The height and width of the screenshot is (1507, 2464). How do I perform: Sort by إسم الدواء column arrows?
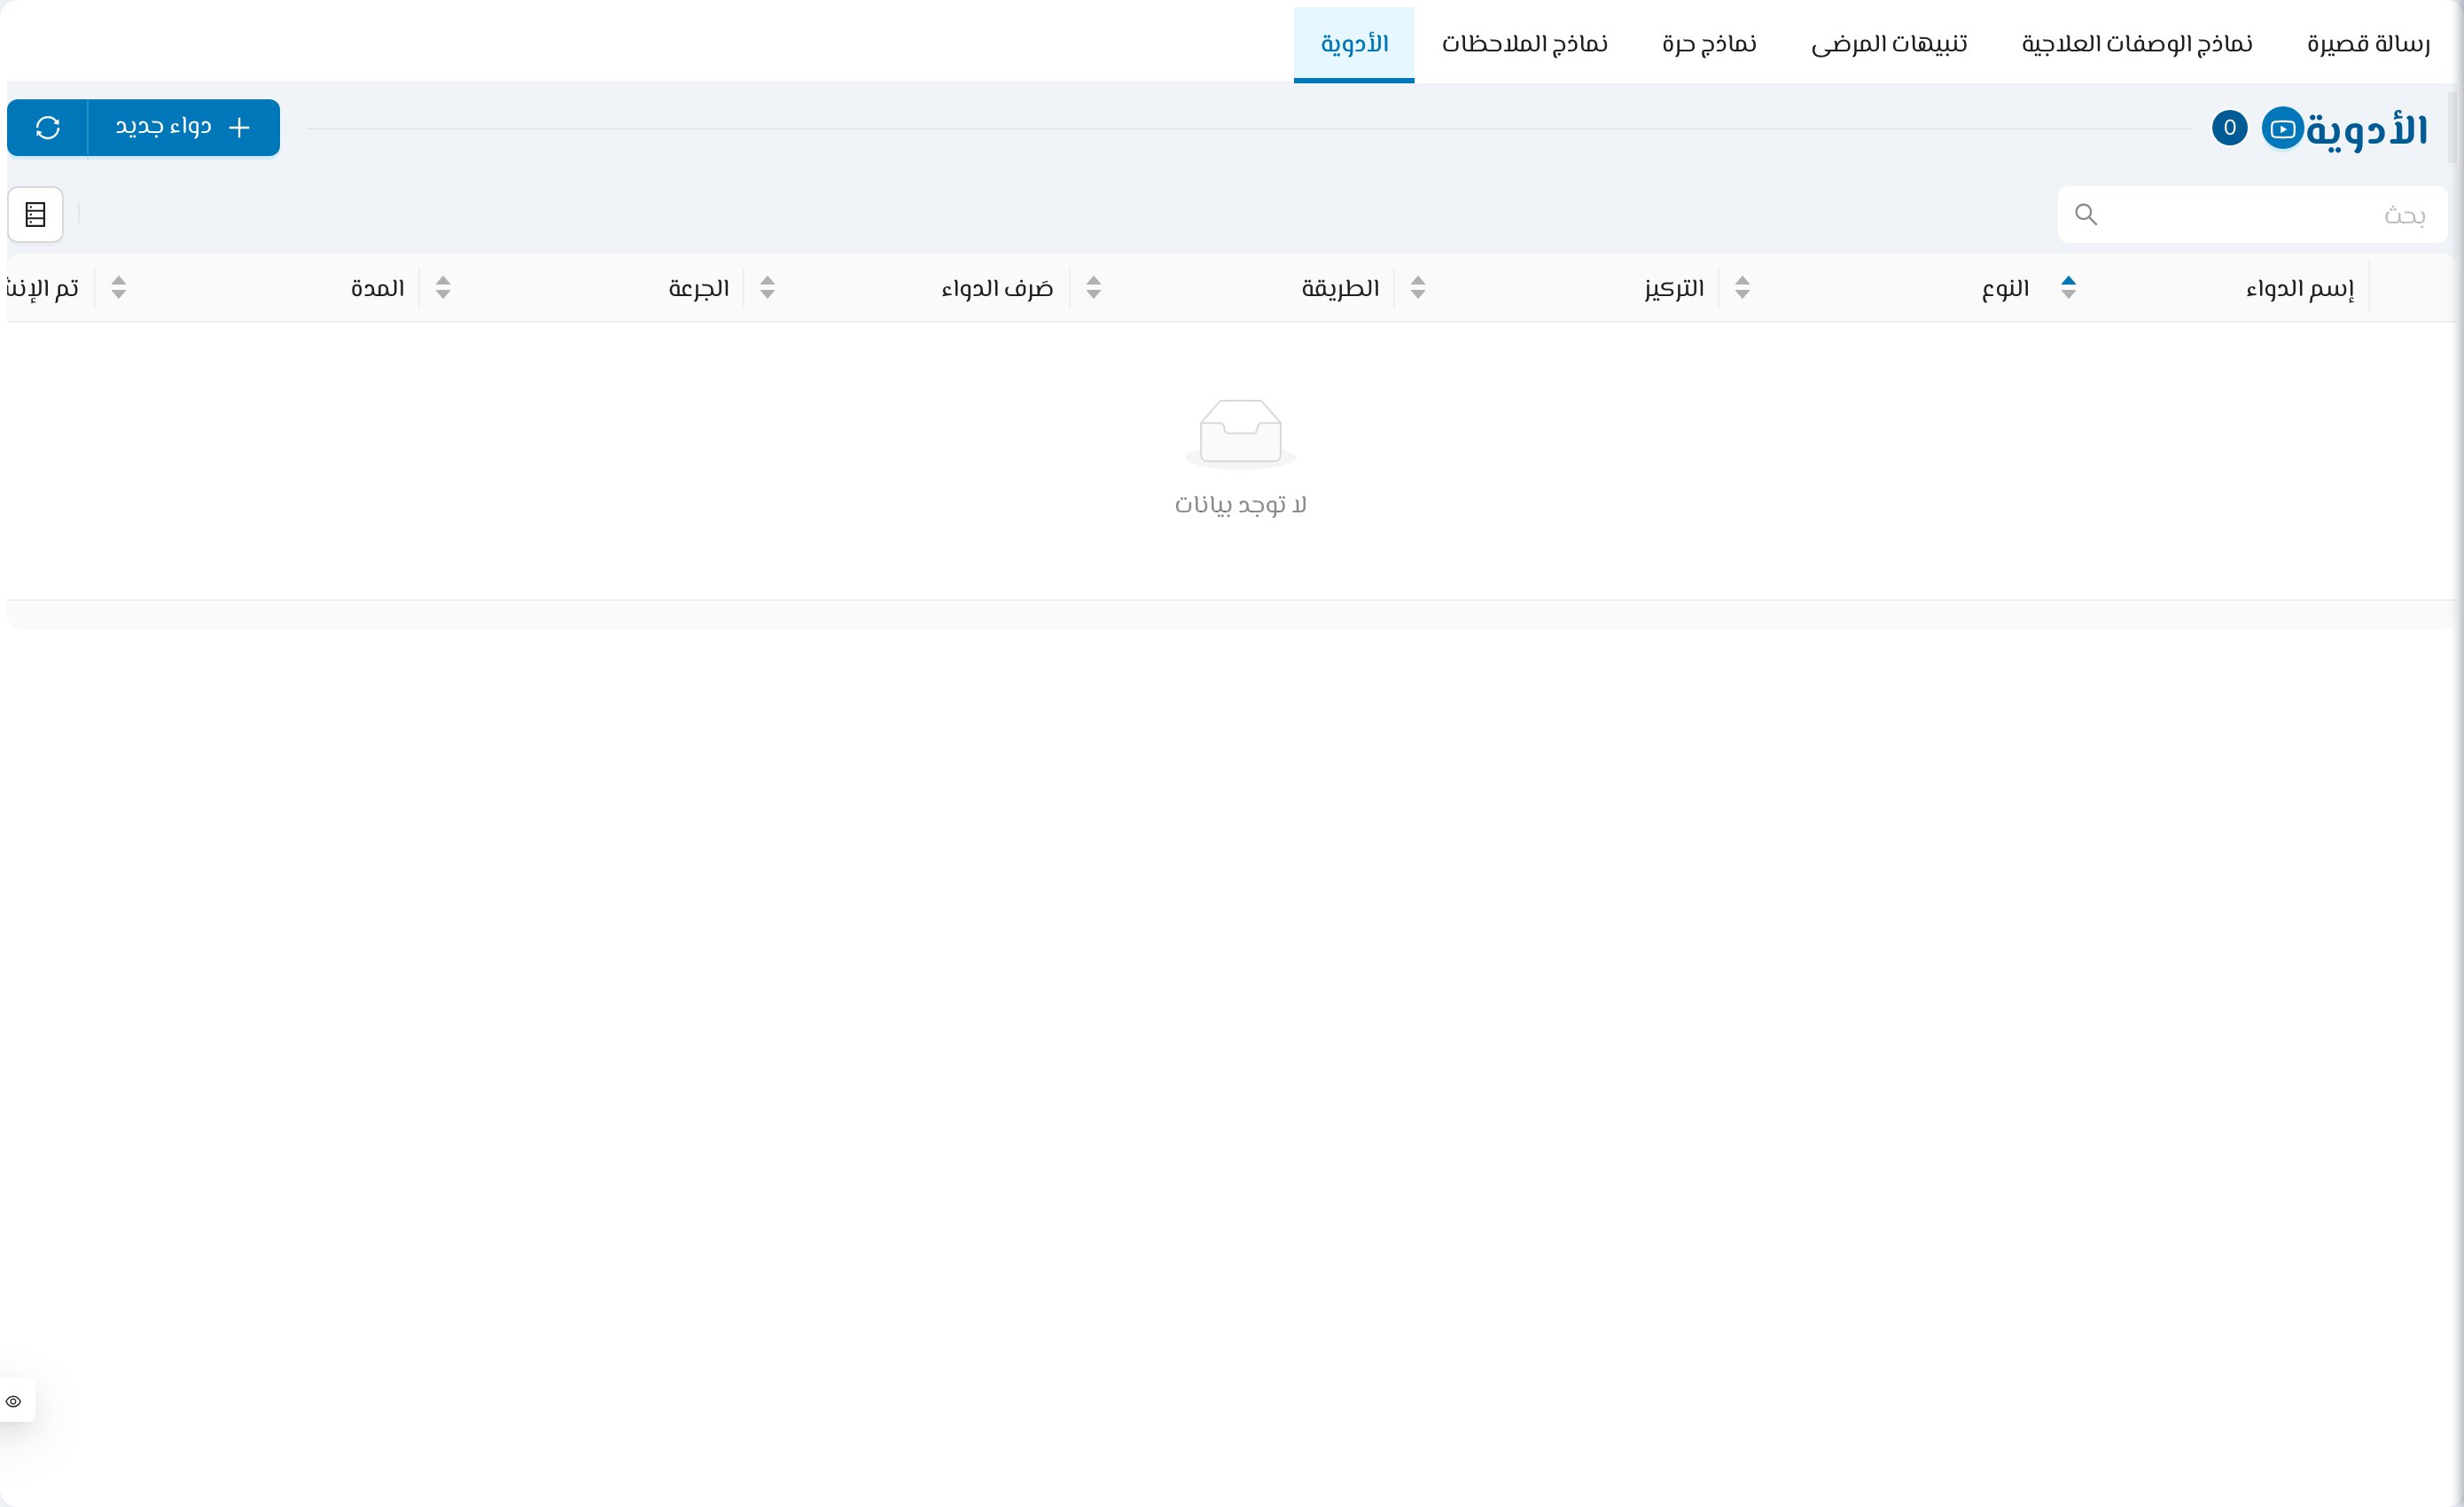click(2069, 288)
